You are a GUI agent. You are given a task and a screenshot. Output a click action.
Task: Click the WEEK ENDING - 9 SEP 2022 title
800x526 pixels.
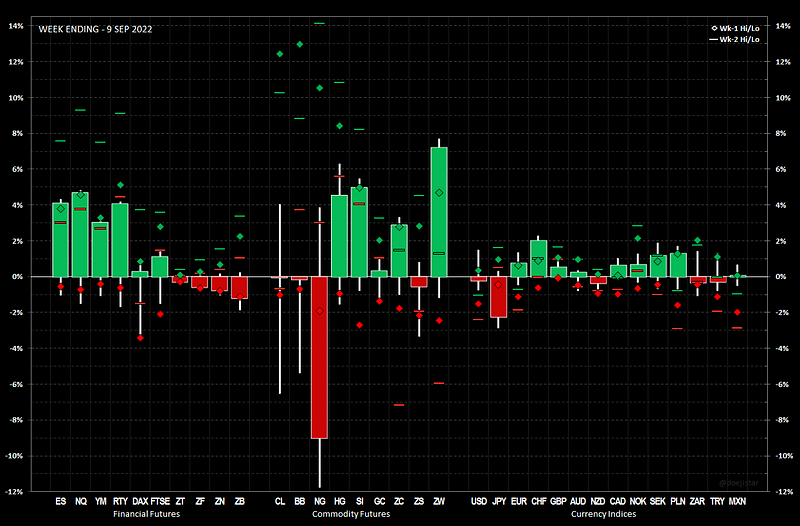coord(96,30)
